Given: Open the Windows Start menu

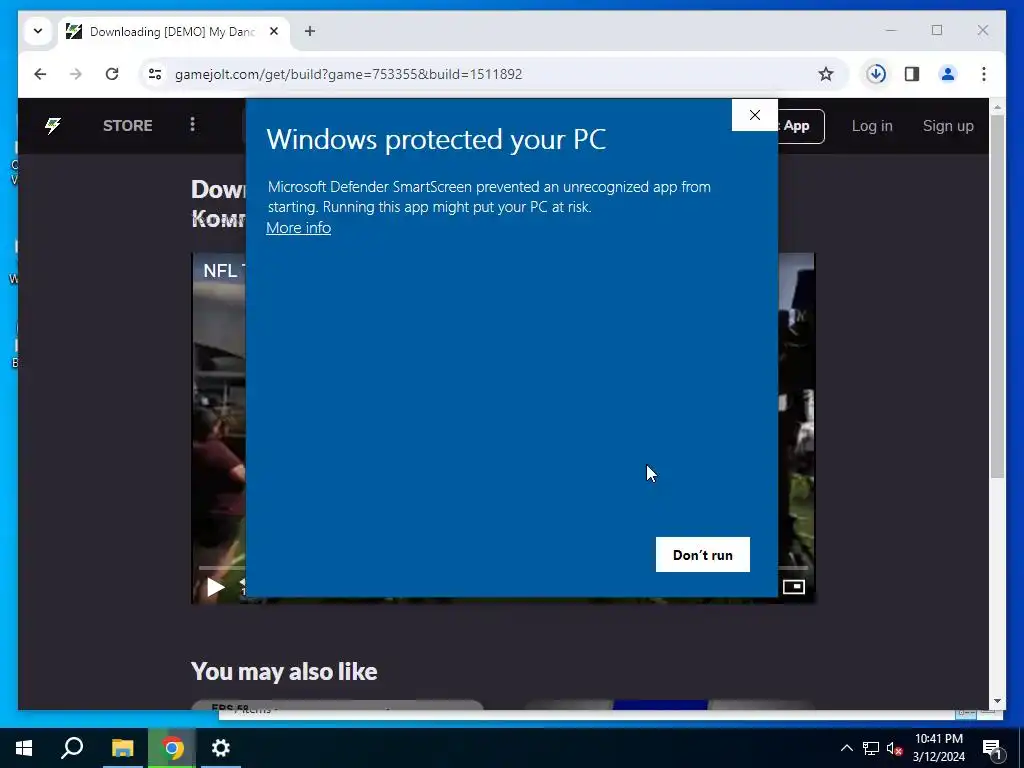Looking at the screenshot, I should (24, 748).
